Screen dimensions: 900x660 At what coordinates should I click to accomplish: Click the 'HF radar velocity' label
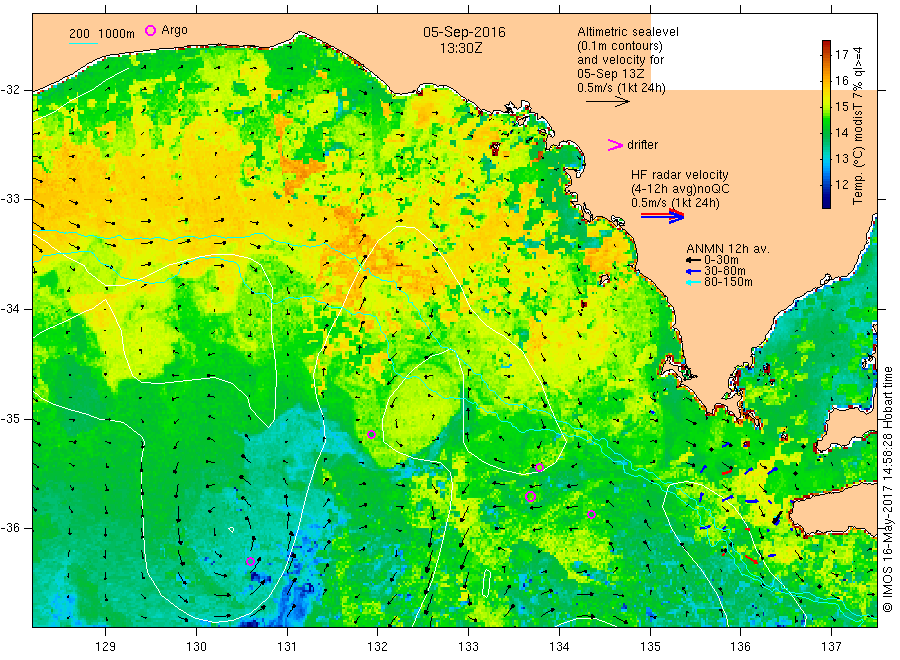[x=680, y=174]
